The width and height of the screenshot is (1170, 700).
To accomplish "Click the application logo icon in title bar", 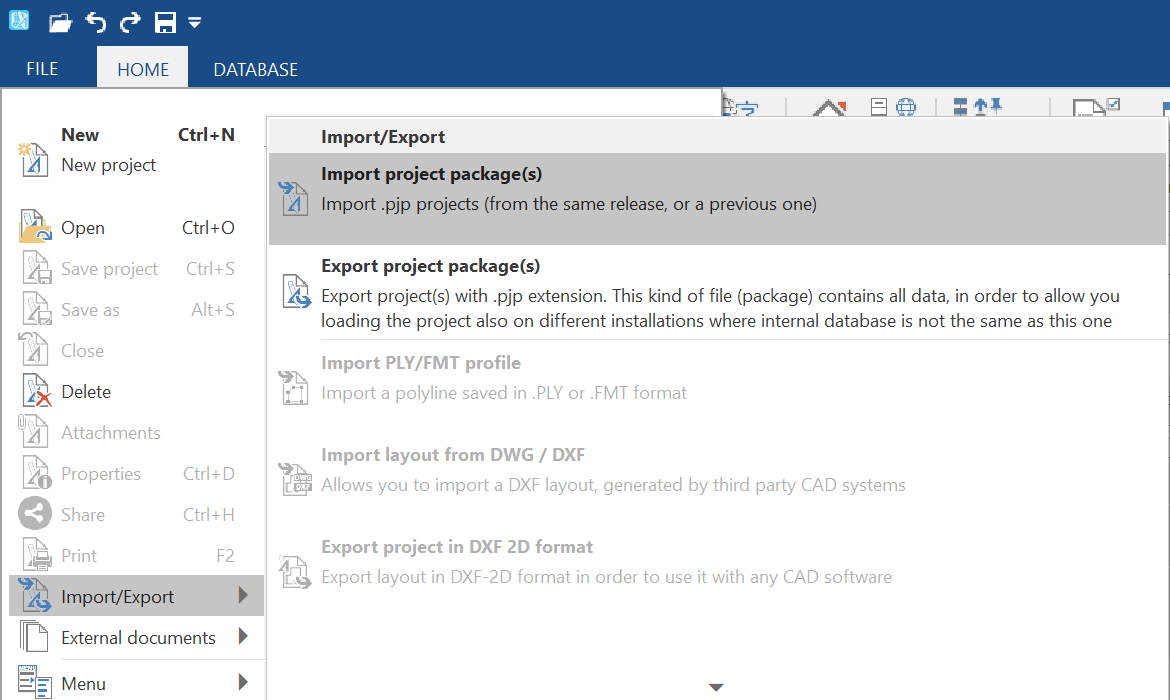I will [19, 20].
